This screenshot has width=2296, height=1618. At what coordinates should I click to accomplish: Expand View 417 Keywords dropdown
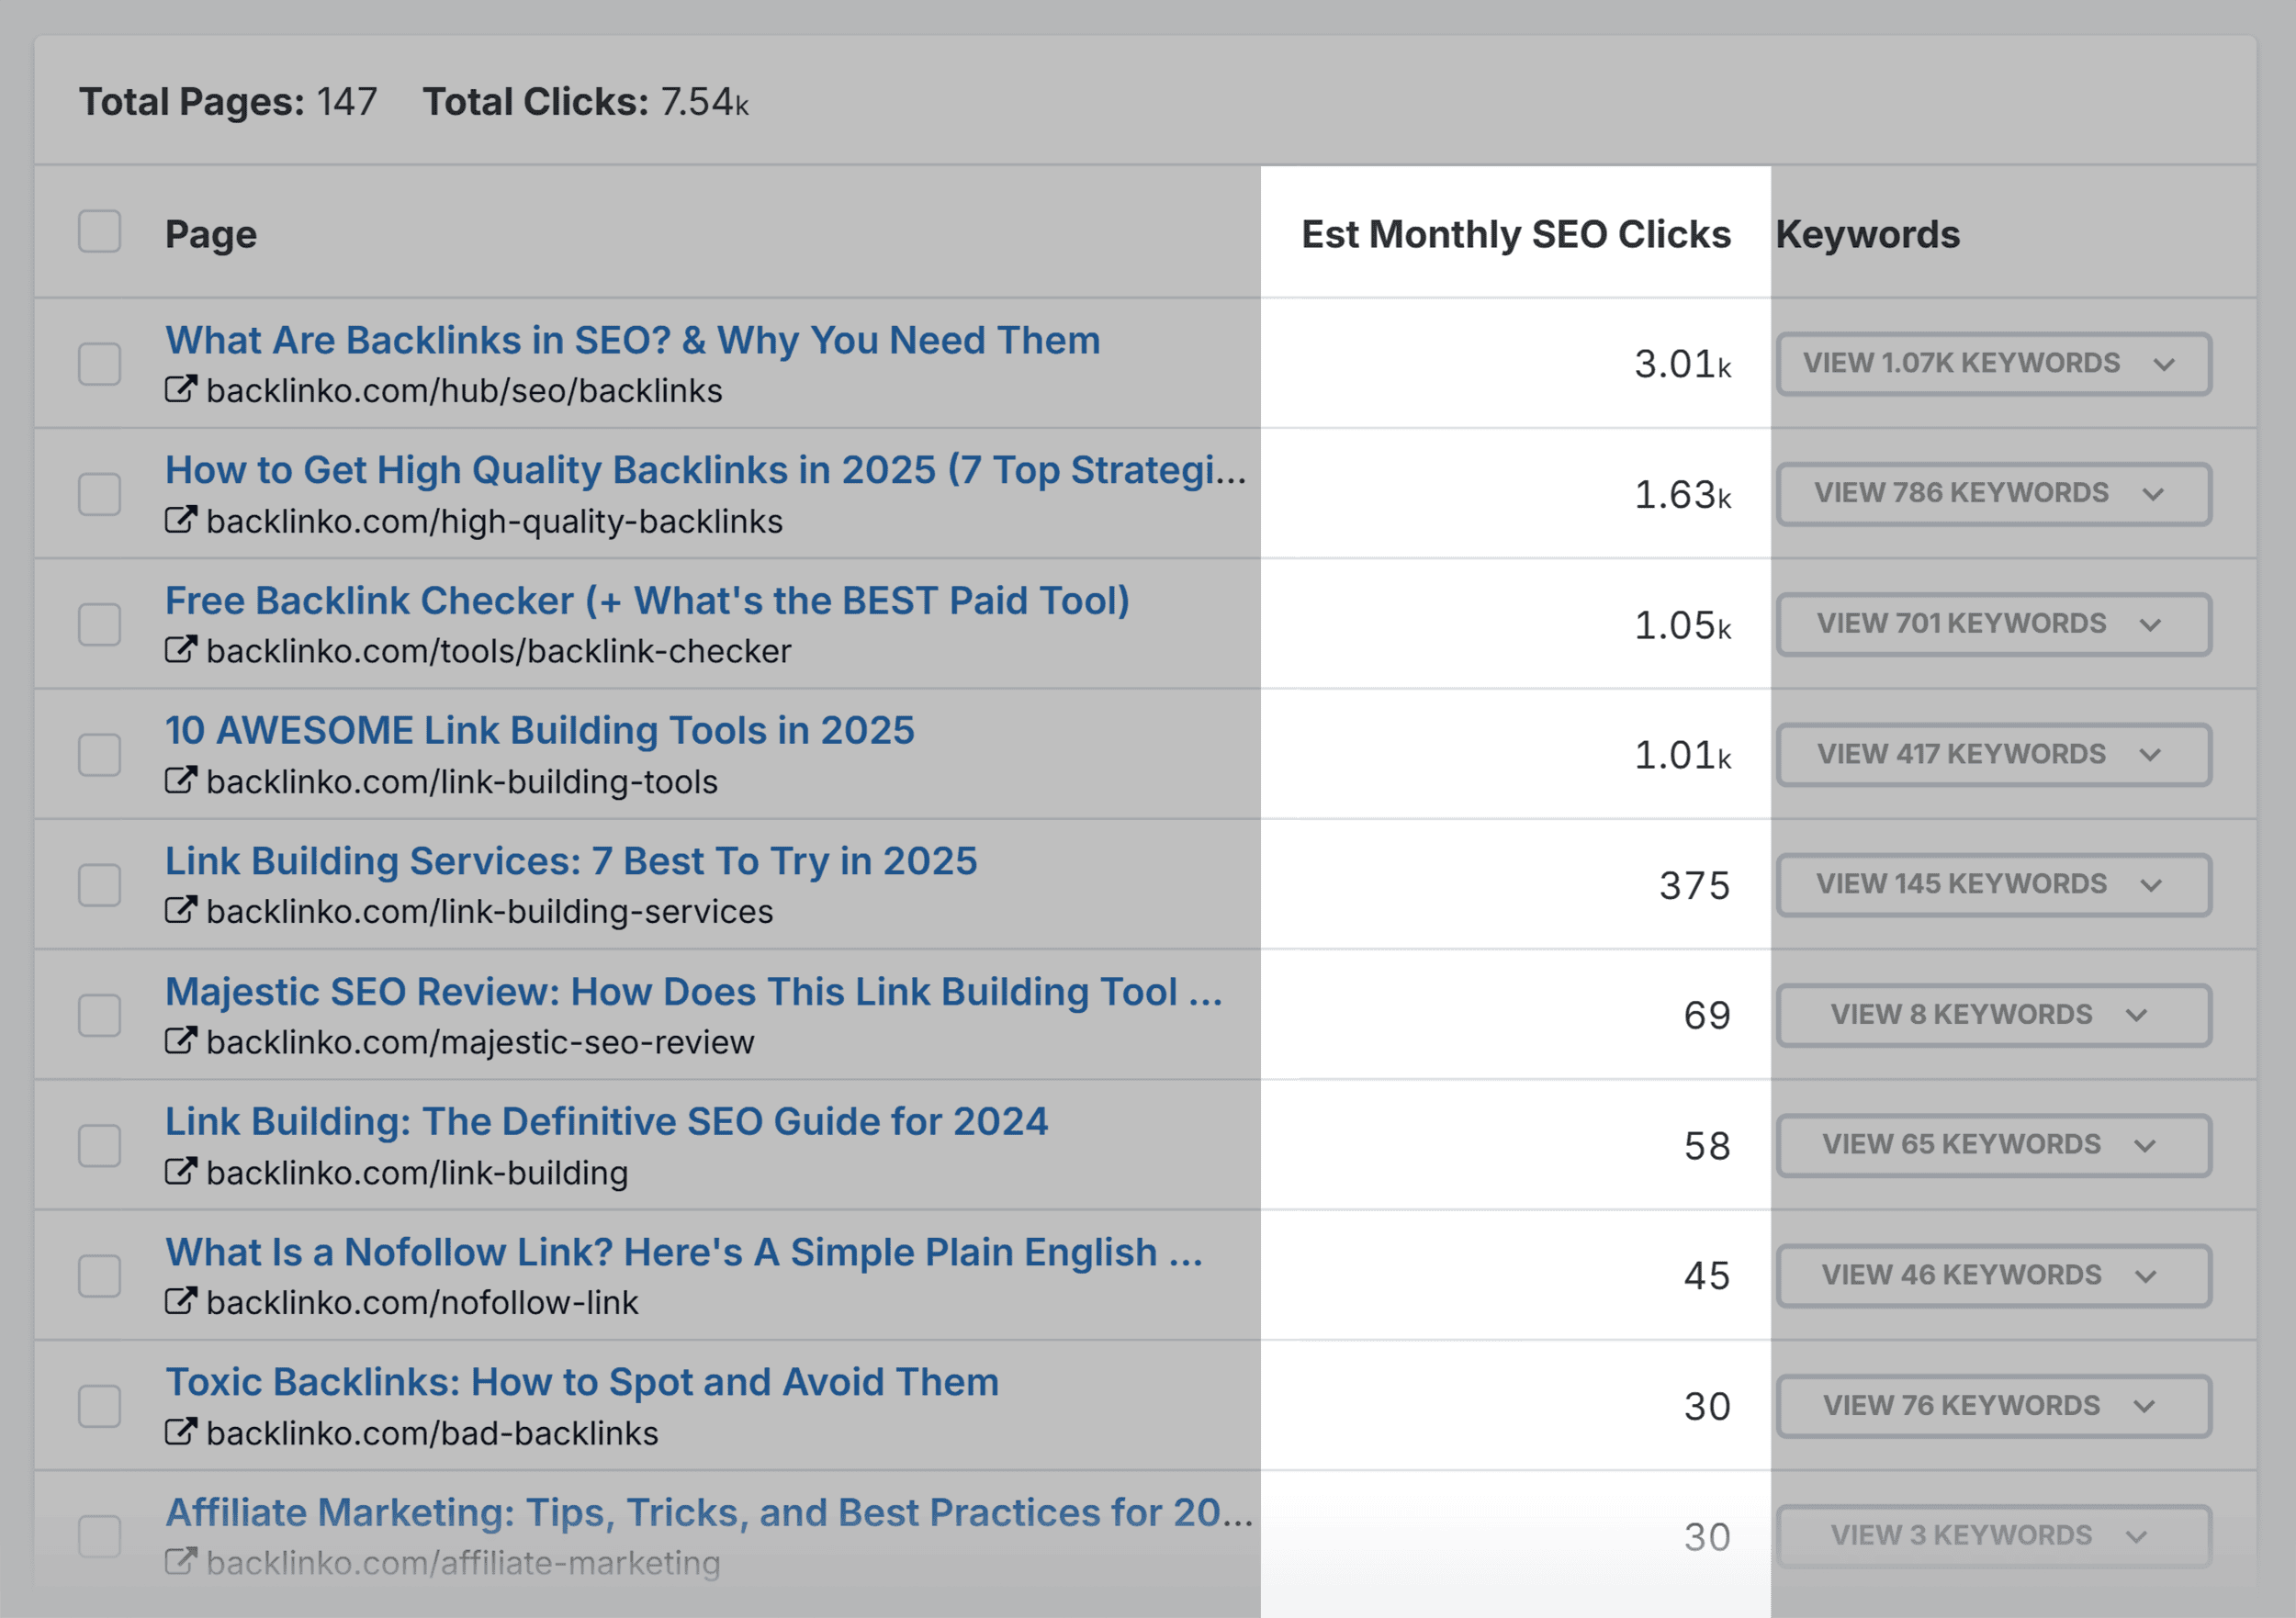pos(1993,755)
